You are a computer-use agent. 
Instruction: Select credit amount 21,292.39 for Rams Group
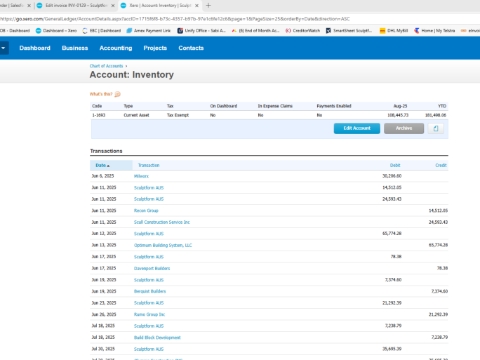(438, 314)
